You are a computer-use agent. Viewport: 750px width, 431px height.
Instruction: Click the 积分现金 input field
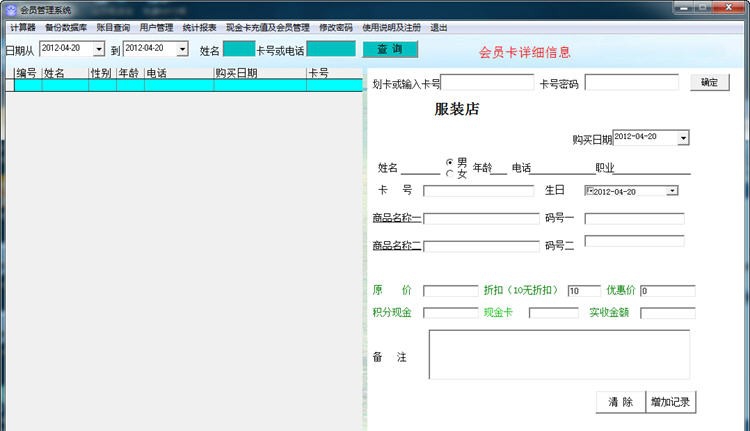[451, 313]
